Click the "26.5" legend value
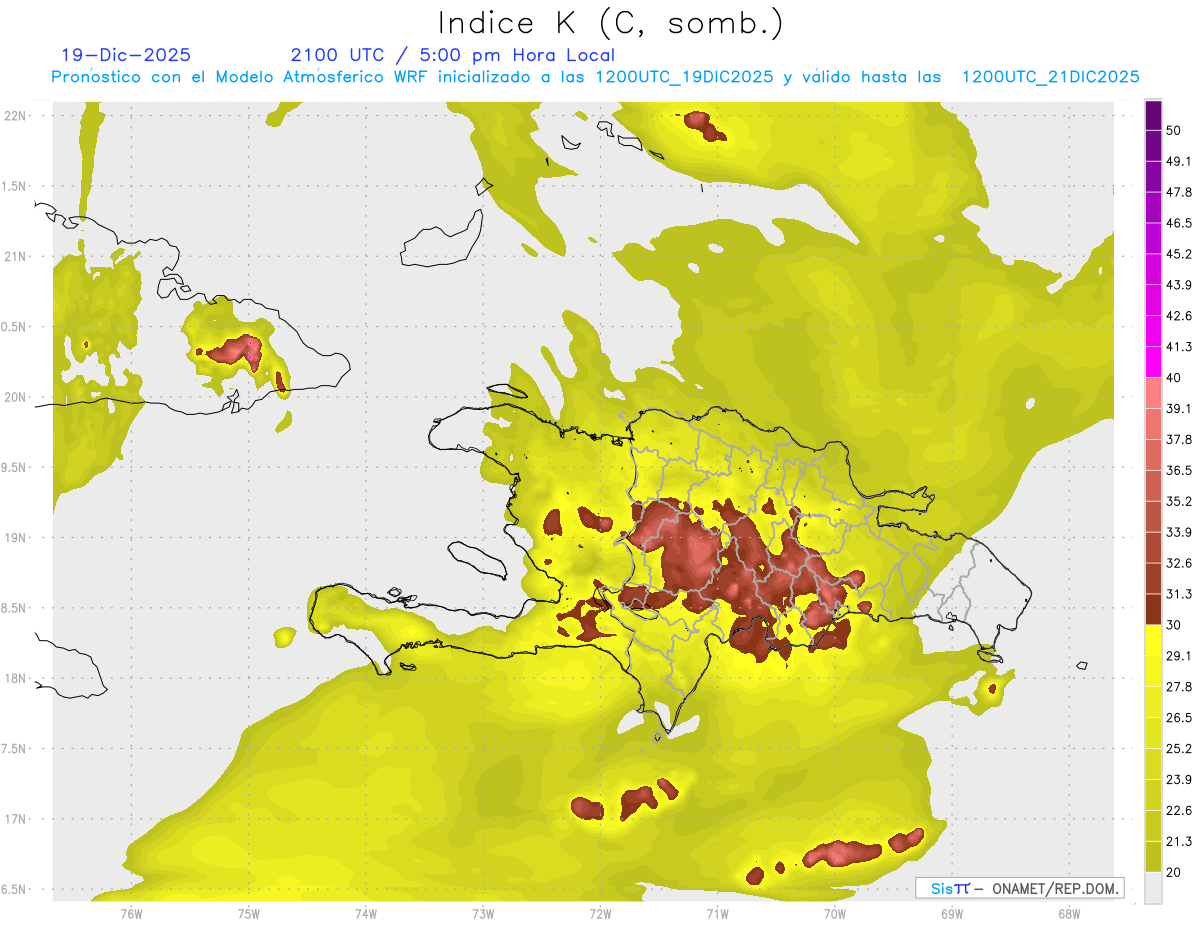1200x927 pixels. (x=1179, y=718)
